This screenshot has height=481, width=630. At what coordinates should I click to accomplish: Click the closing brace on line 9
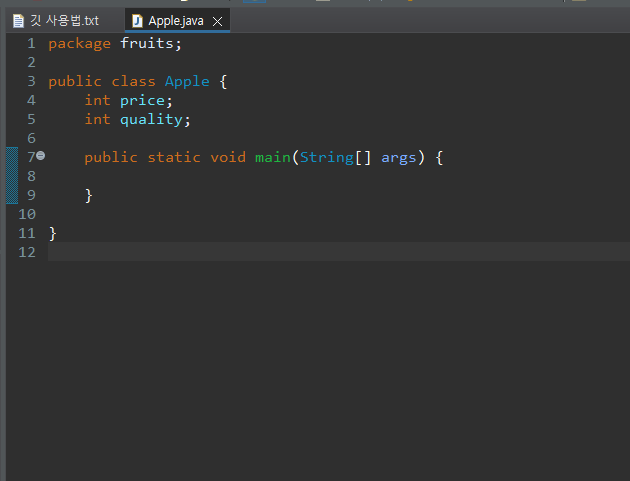pos(89,196)
